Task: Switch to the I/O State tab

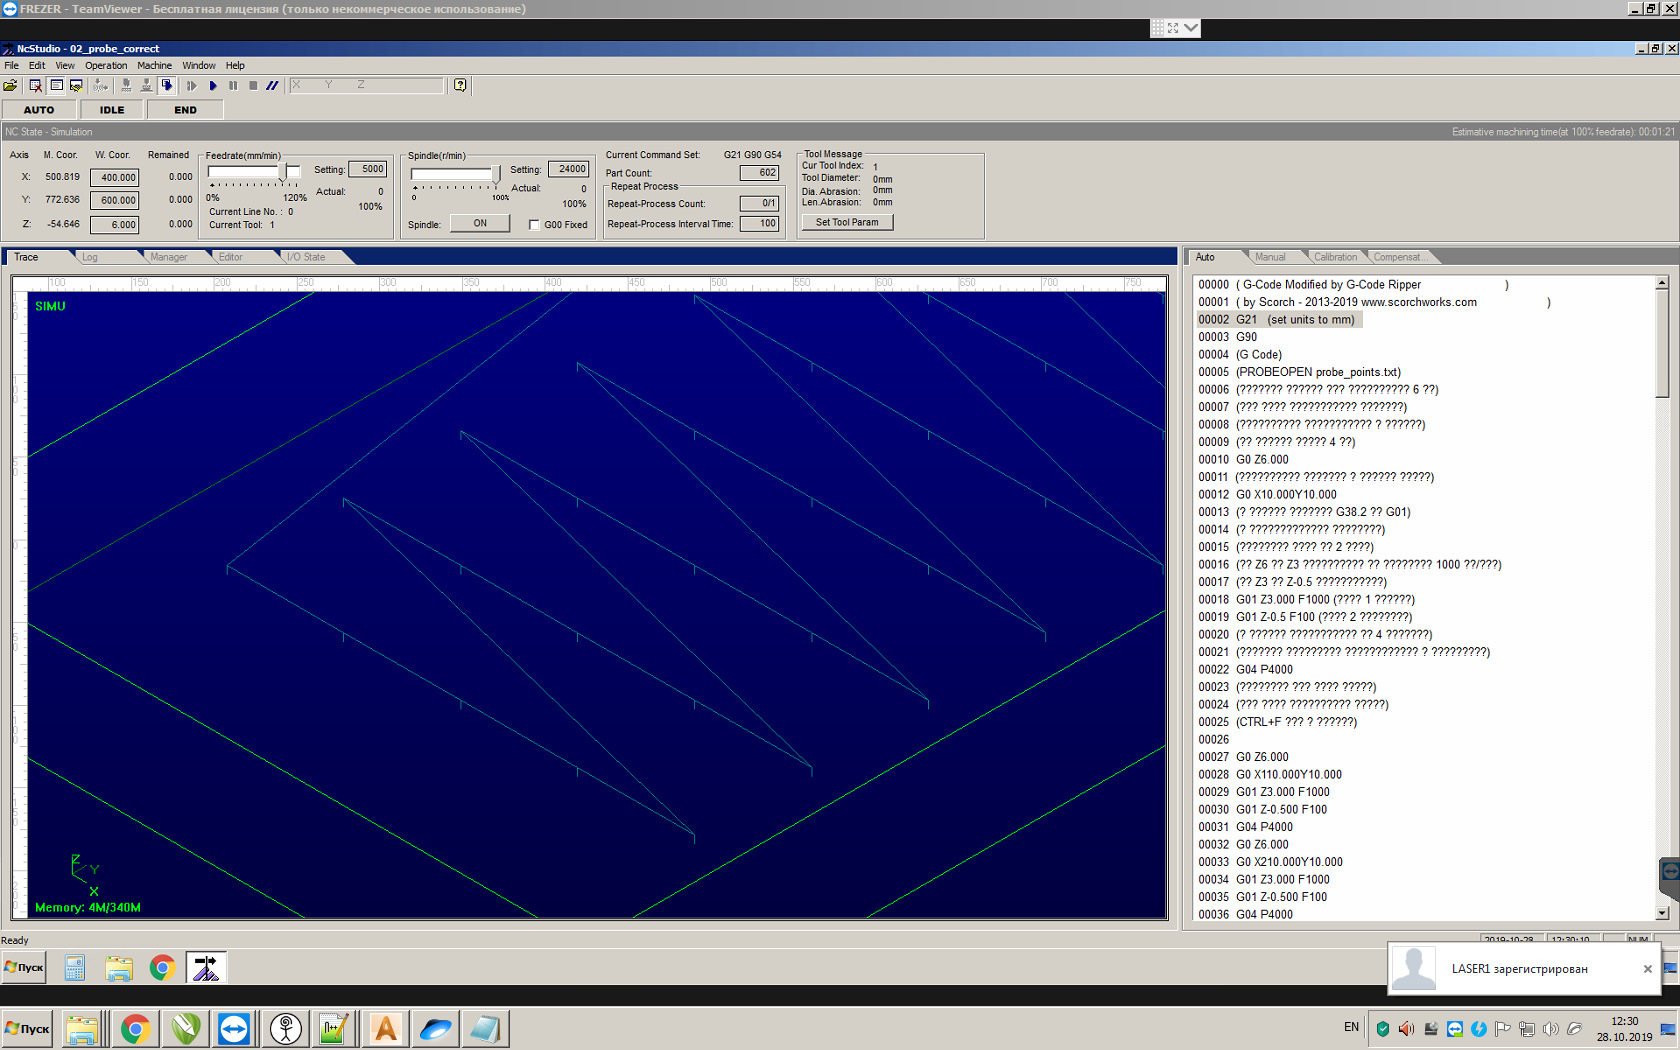Action: 306,257
